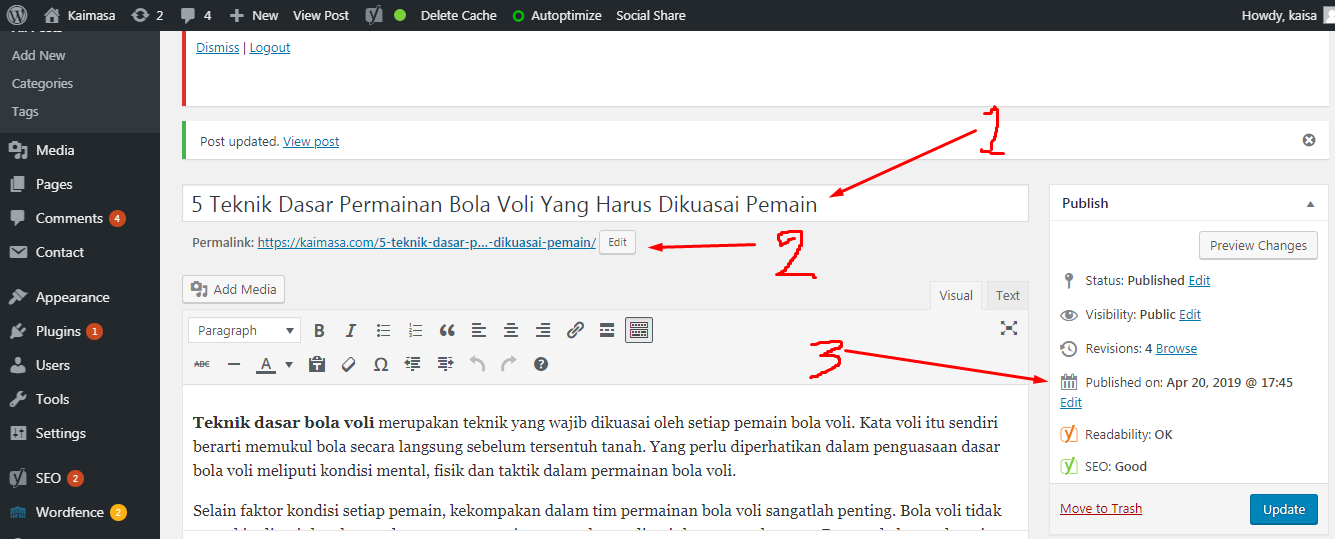Collapse the Publish panel
The height and width of the screenshot is (539, 1335).
[x=1310, y=203]
